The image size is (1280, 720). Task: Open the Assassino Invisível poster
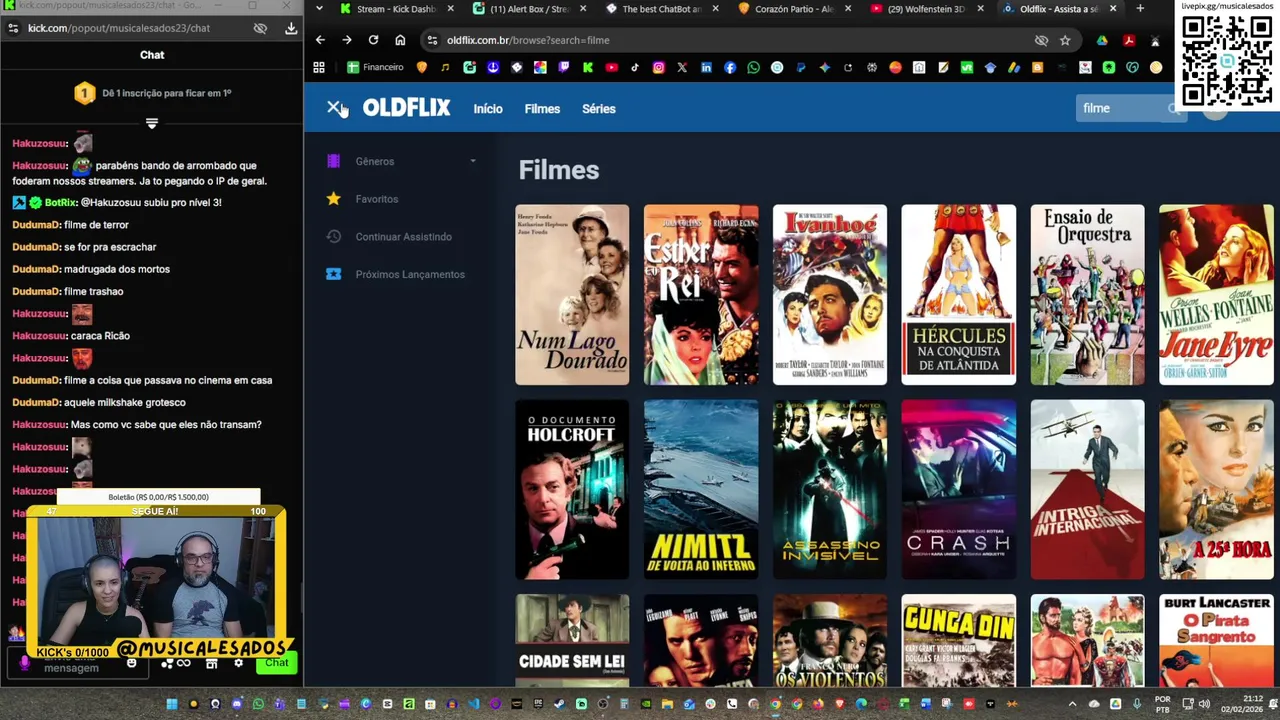(830, 490)
